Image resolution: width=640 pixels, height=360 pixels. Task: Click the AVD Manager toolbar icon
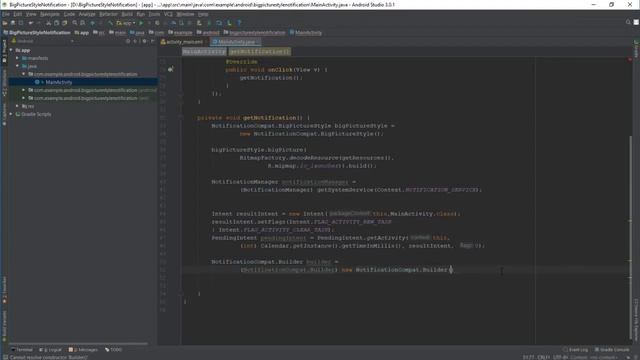point(200,23)
